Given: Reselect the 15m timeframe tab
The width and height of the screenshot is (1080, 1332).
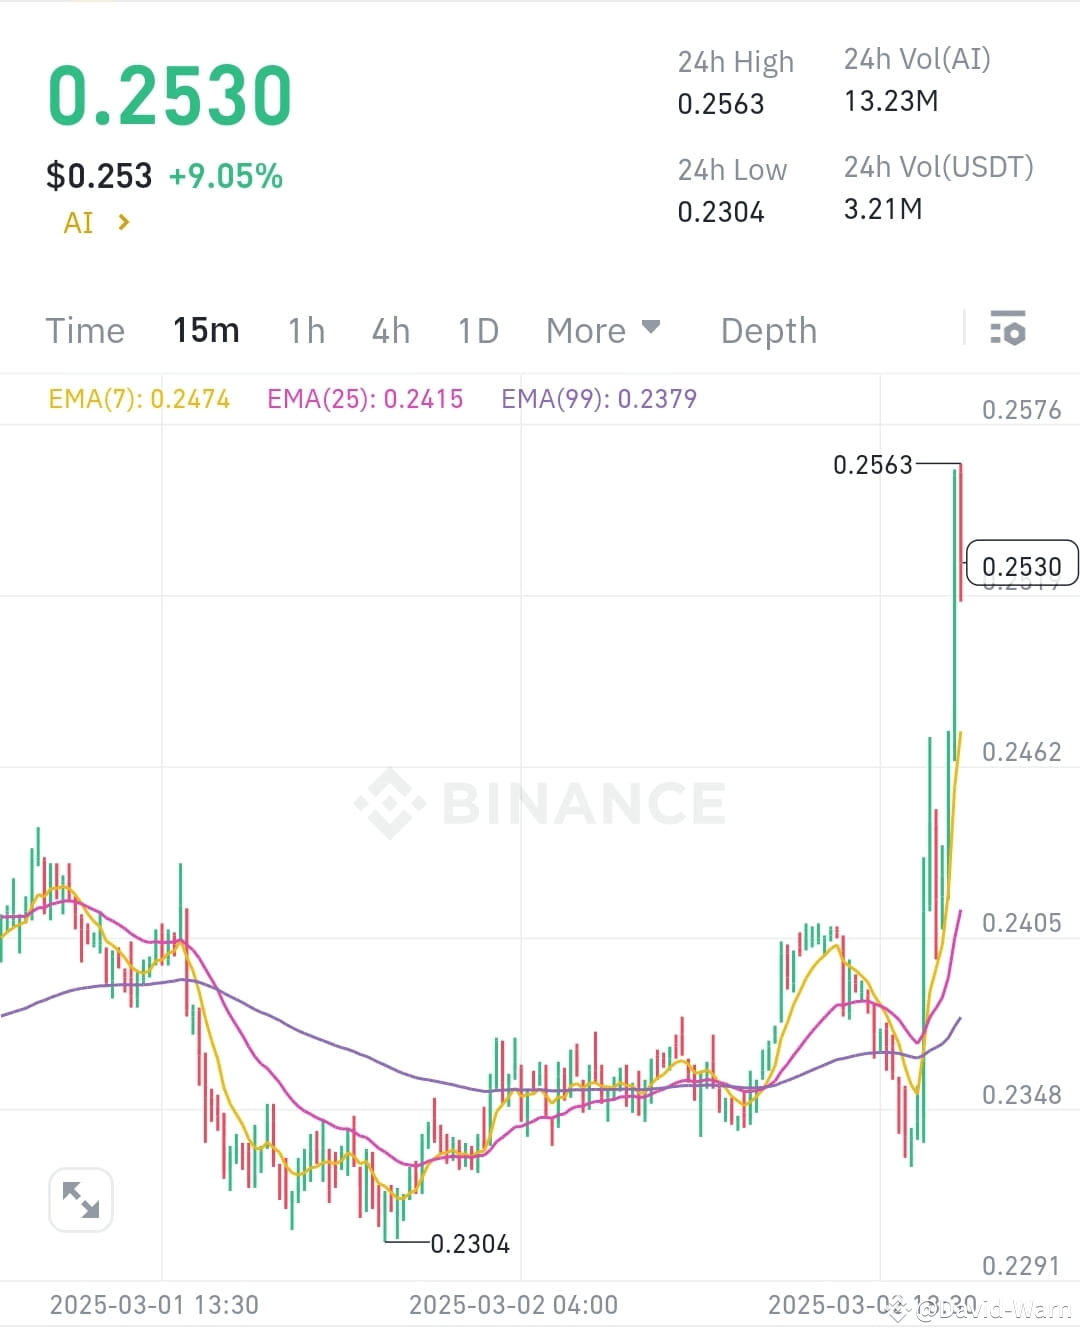Looking at the screenshot, I should pyautogui.click(x=206, y=330).
